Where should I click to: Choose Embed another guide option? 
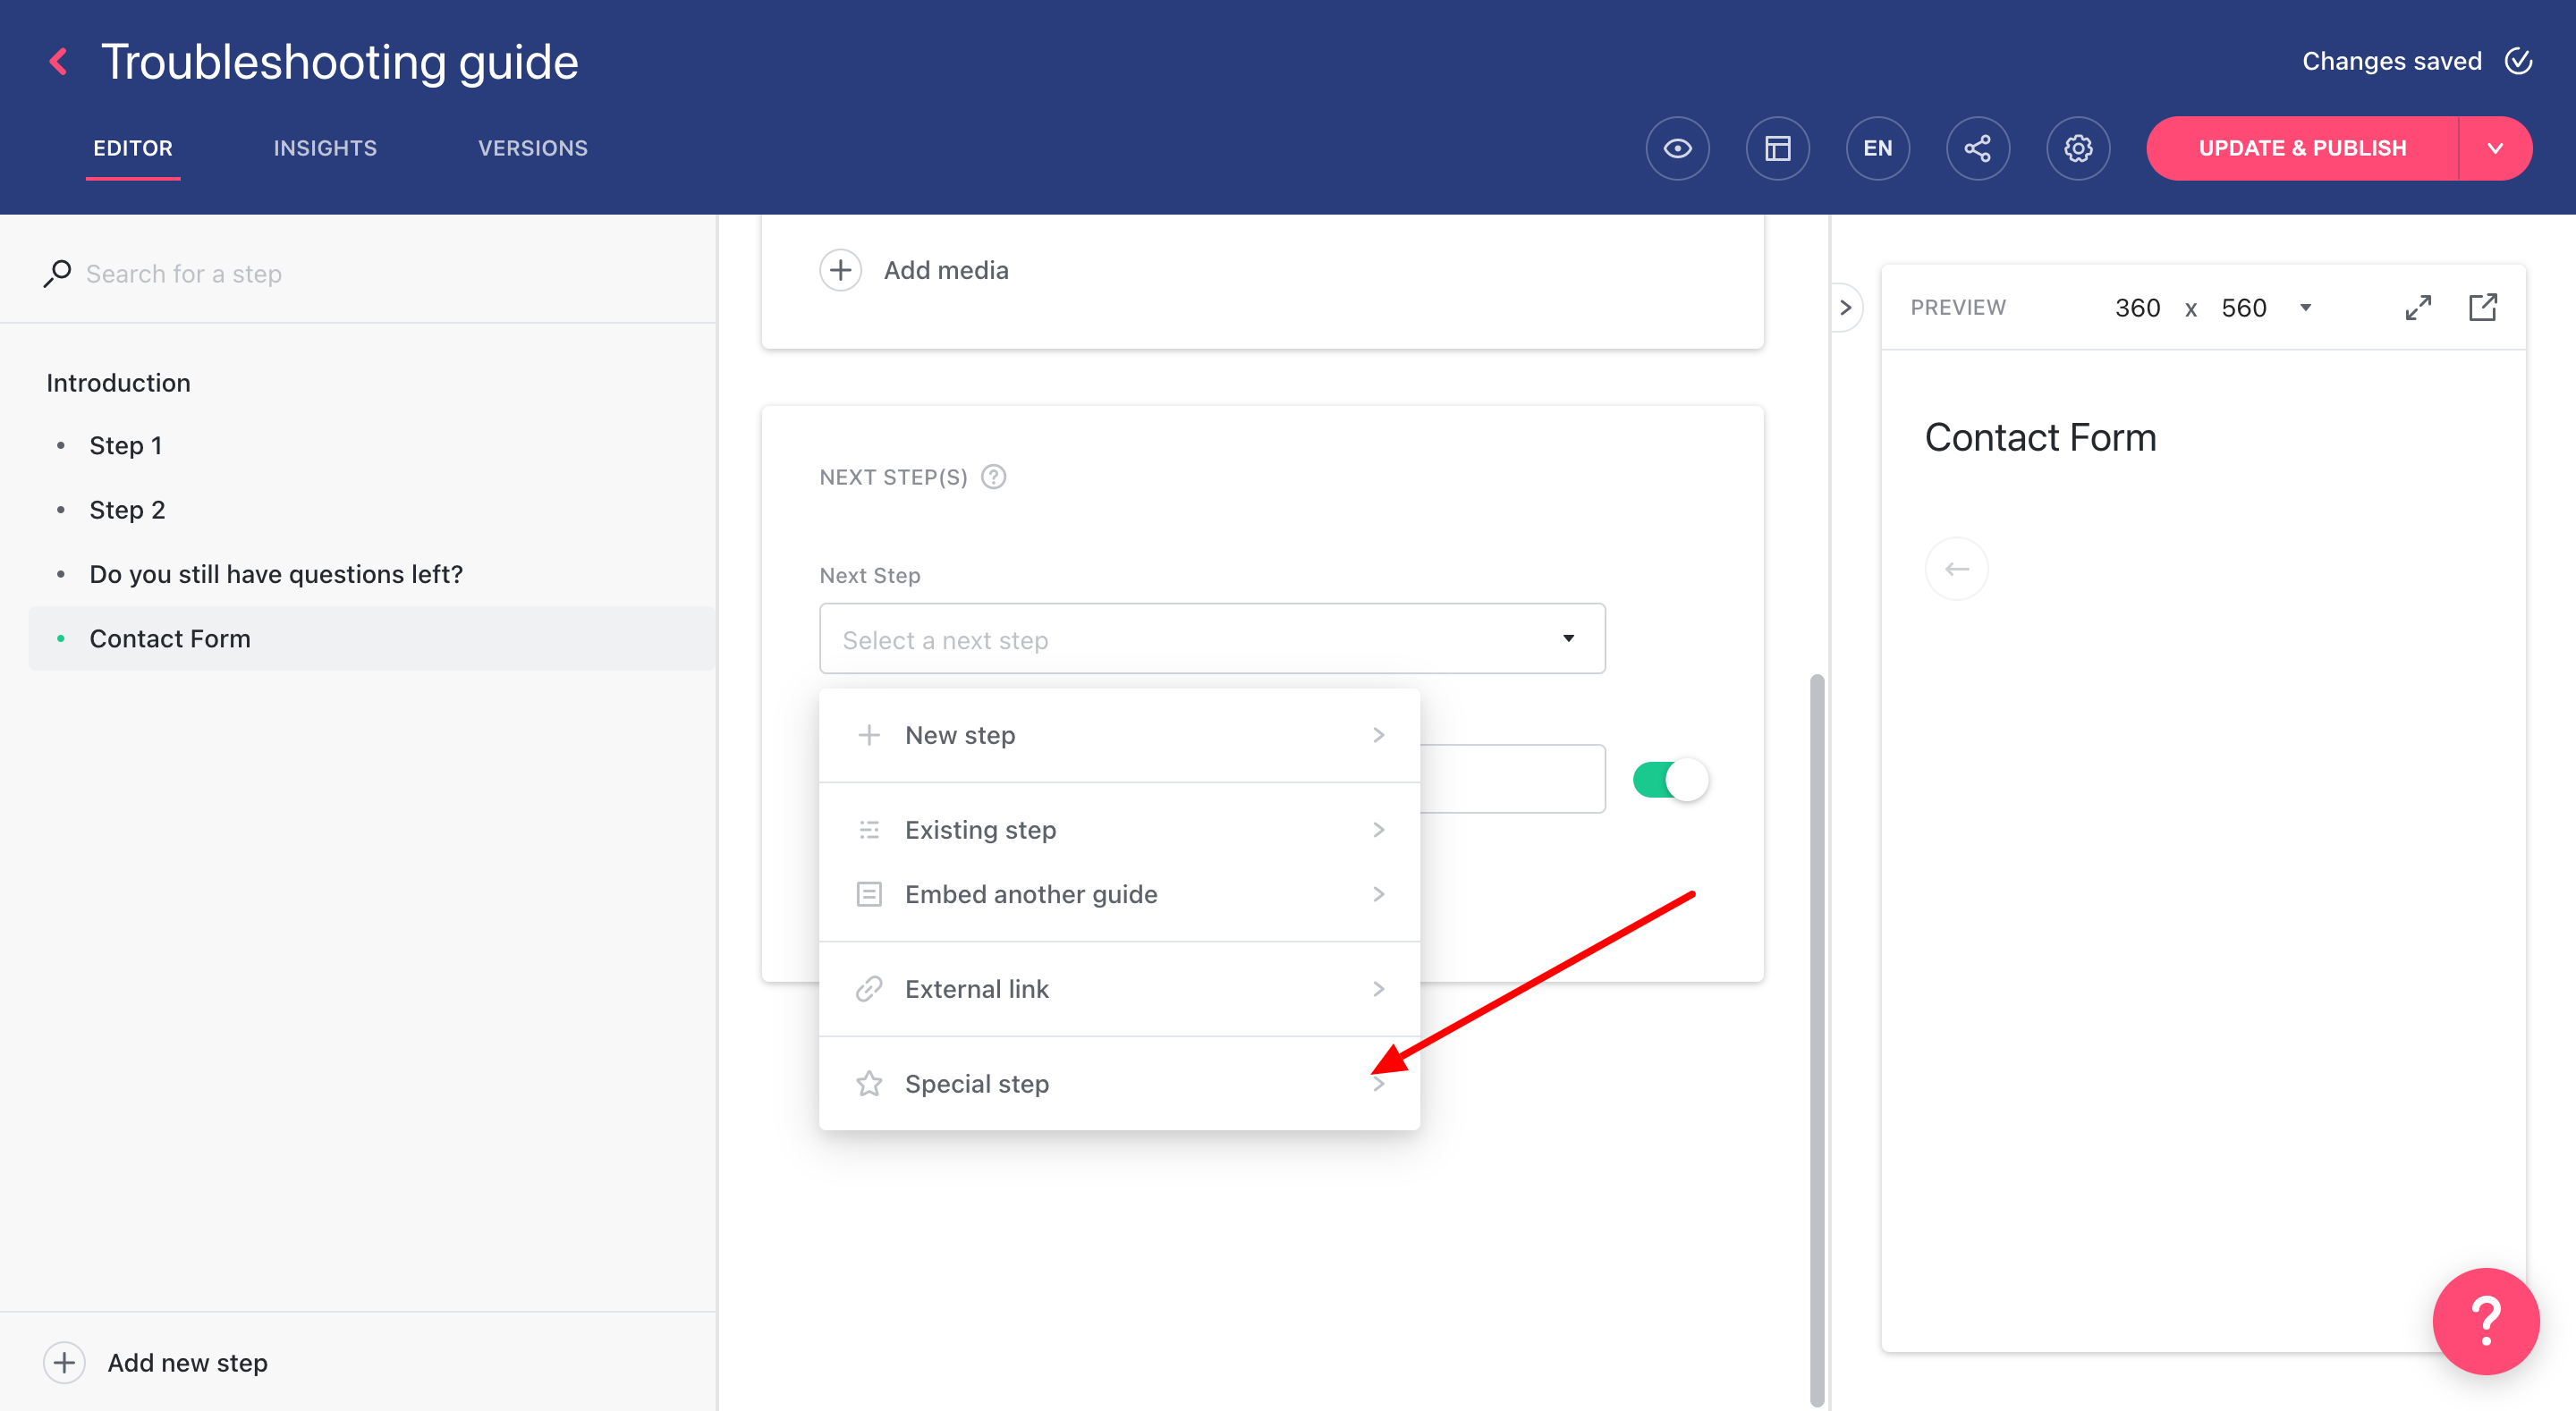[1119, 894]
